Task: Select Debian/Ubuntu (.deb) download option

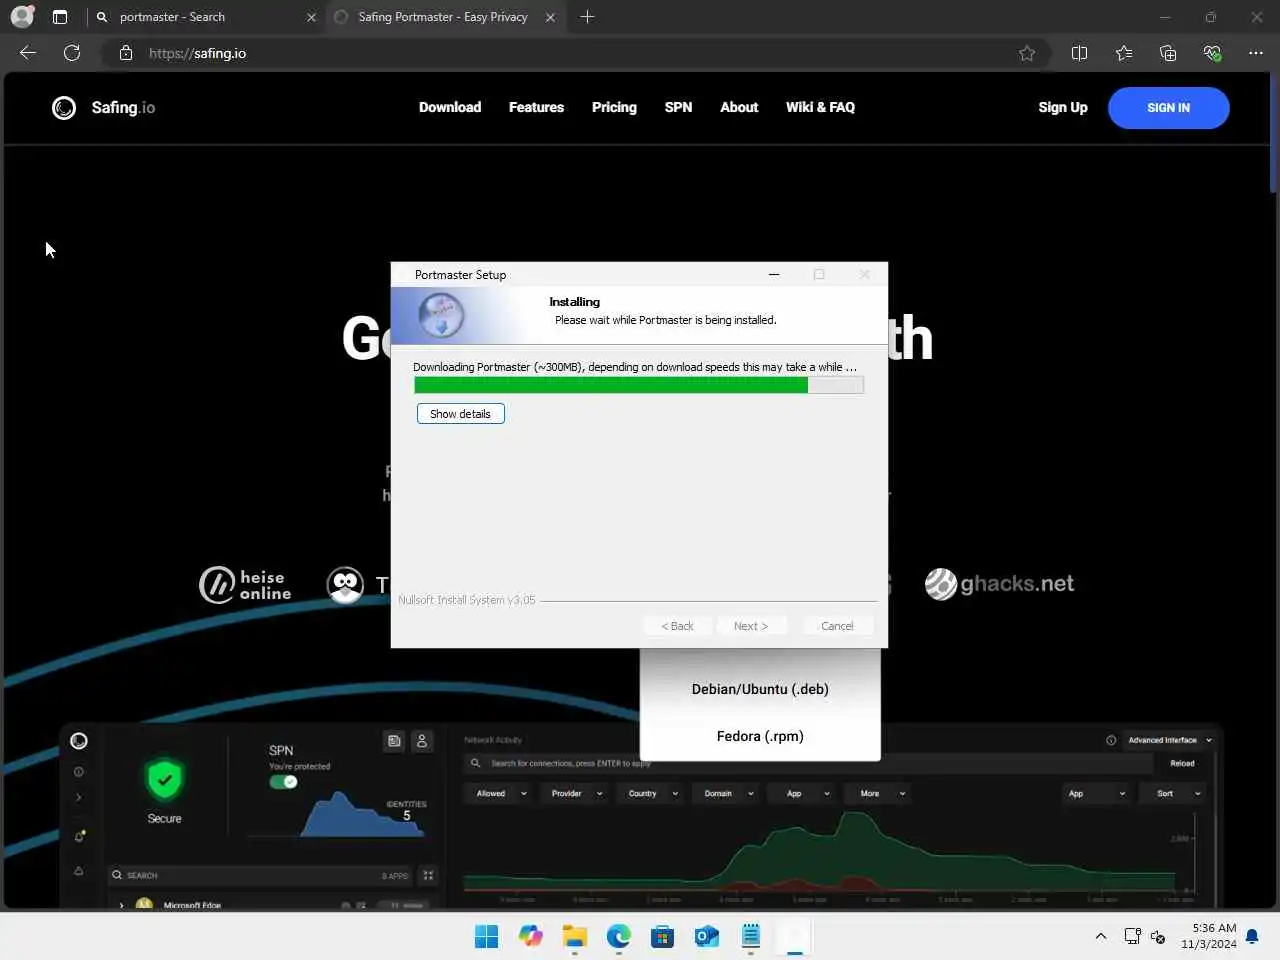Action: pos(760,689)
